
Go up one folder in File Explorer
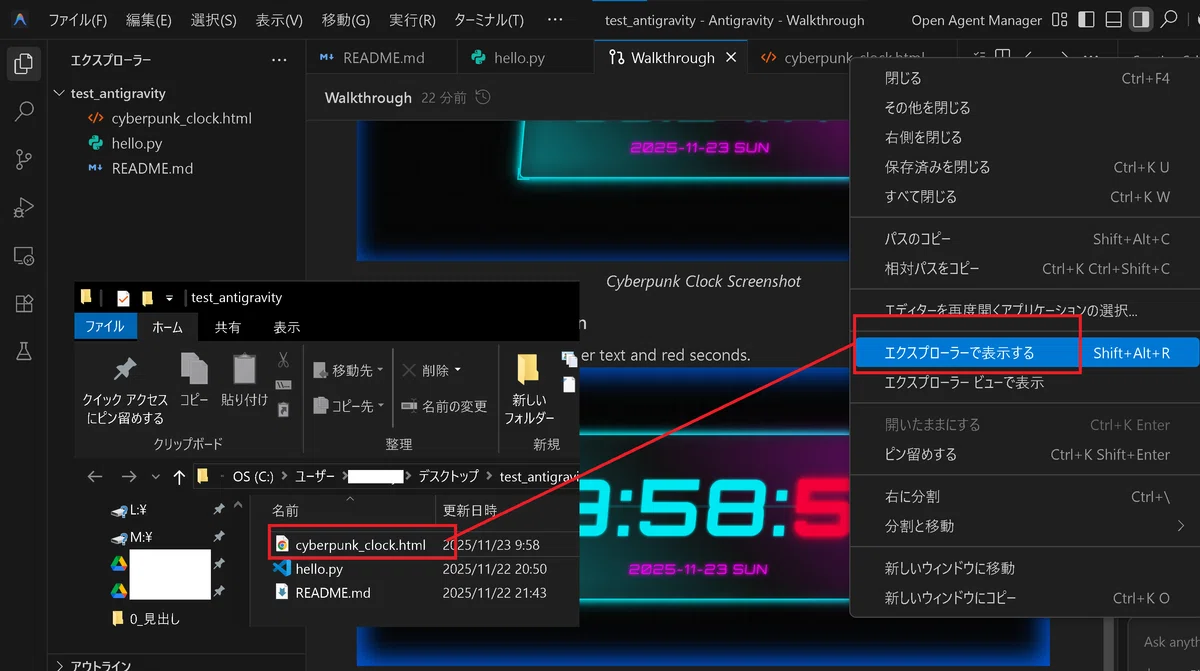click(179, 477)
